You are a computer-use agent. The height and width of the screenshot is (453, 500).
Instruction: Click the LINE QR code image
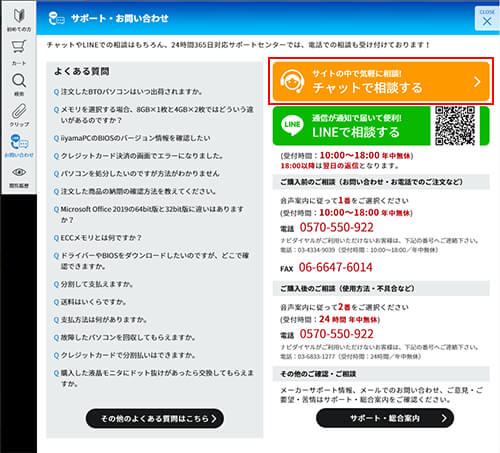(455, 126)
